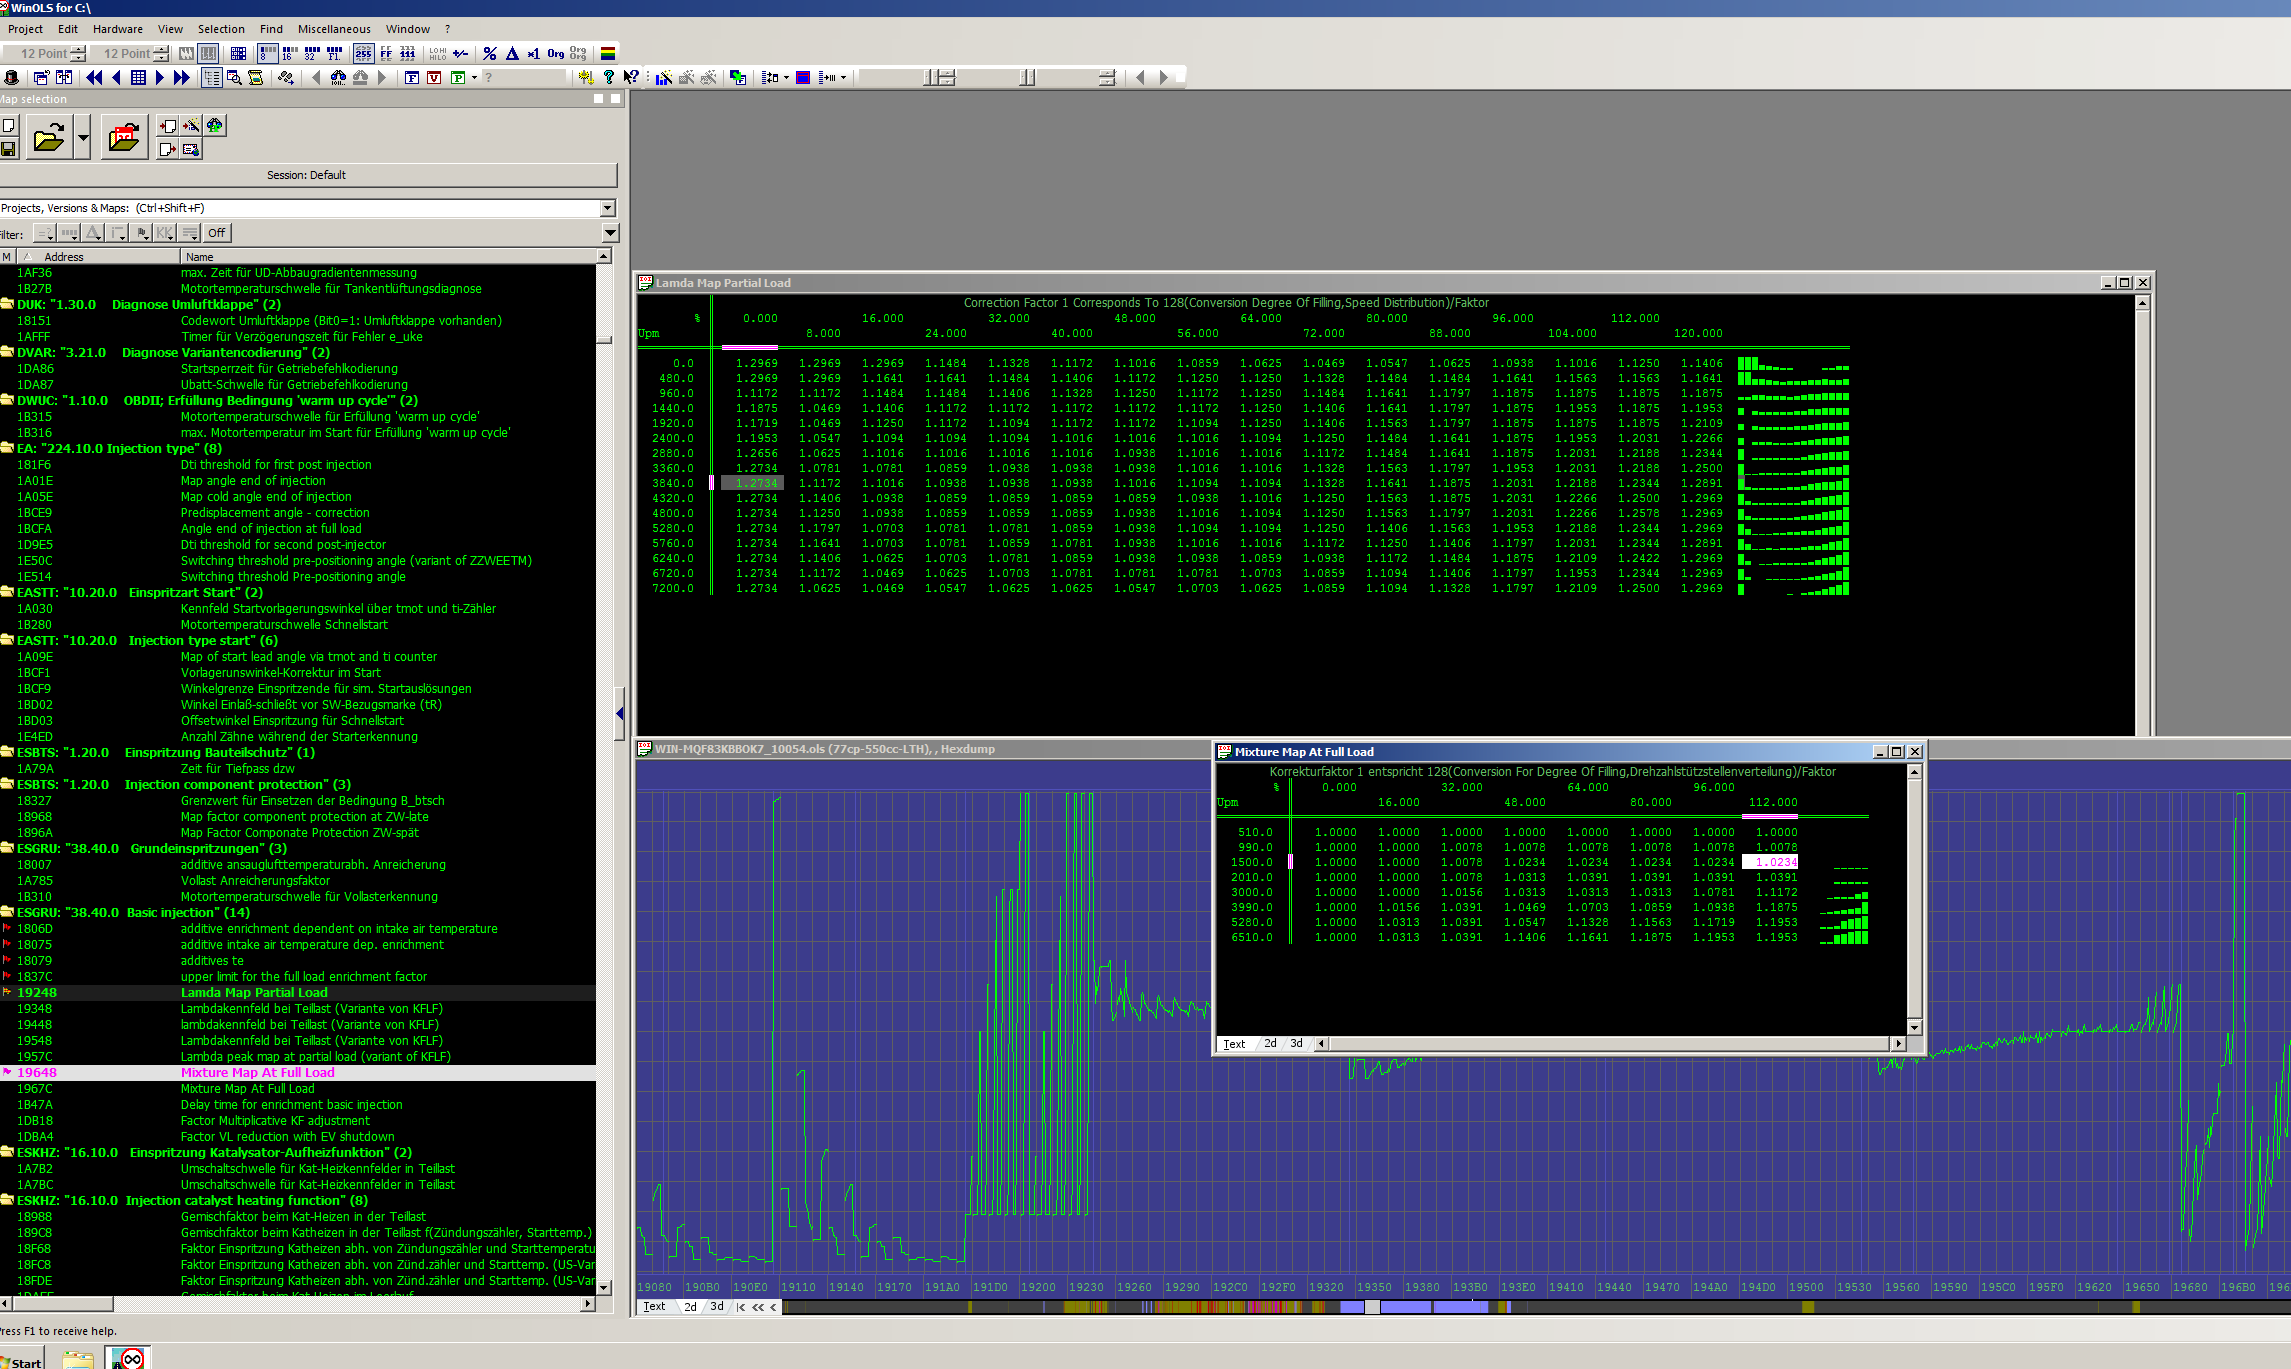Select map 1967C Mixture Map At Full Load

tap(298, 1089)
